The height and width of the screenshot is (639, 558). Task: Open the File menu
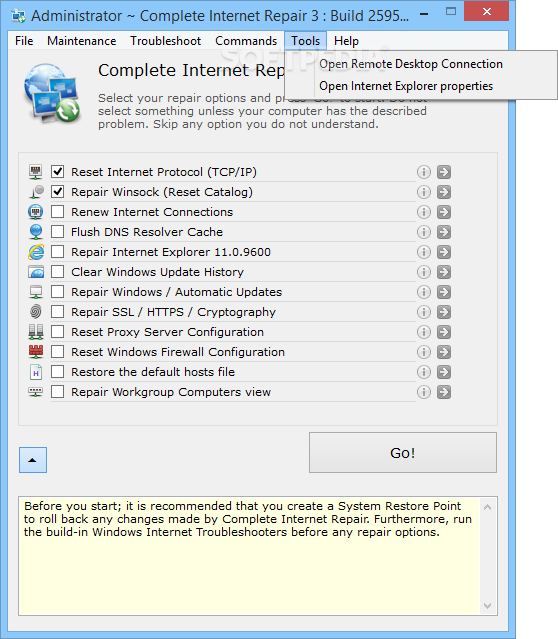point(24,41)
